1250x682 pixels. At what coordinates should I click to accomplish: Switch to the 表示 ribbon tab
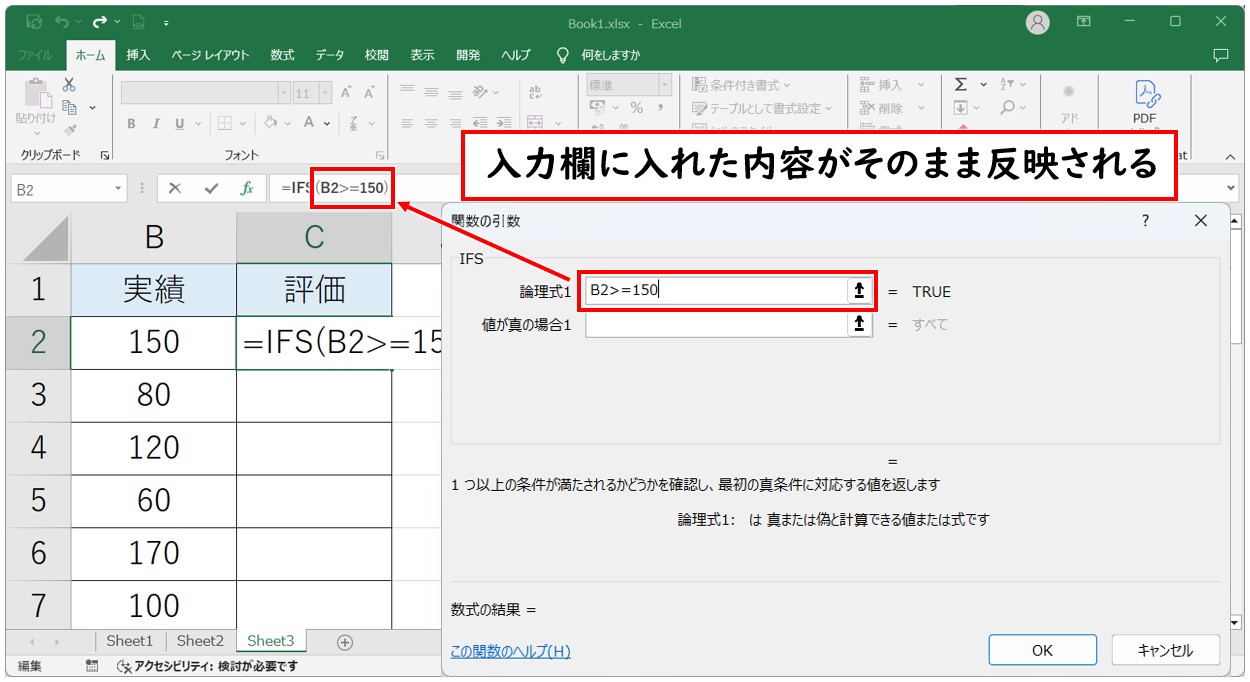point(422,55)
